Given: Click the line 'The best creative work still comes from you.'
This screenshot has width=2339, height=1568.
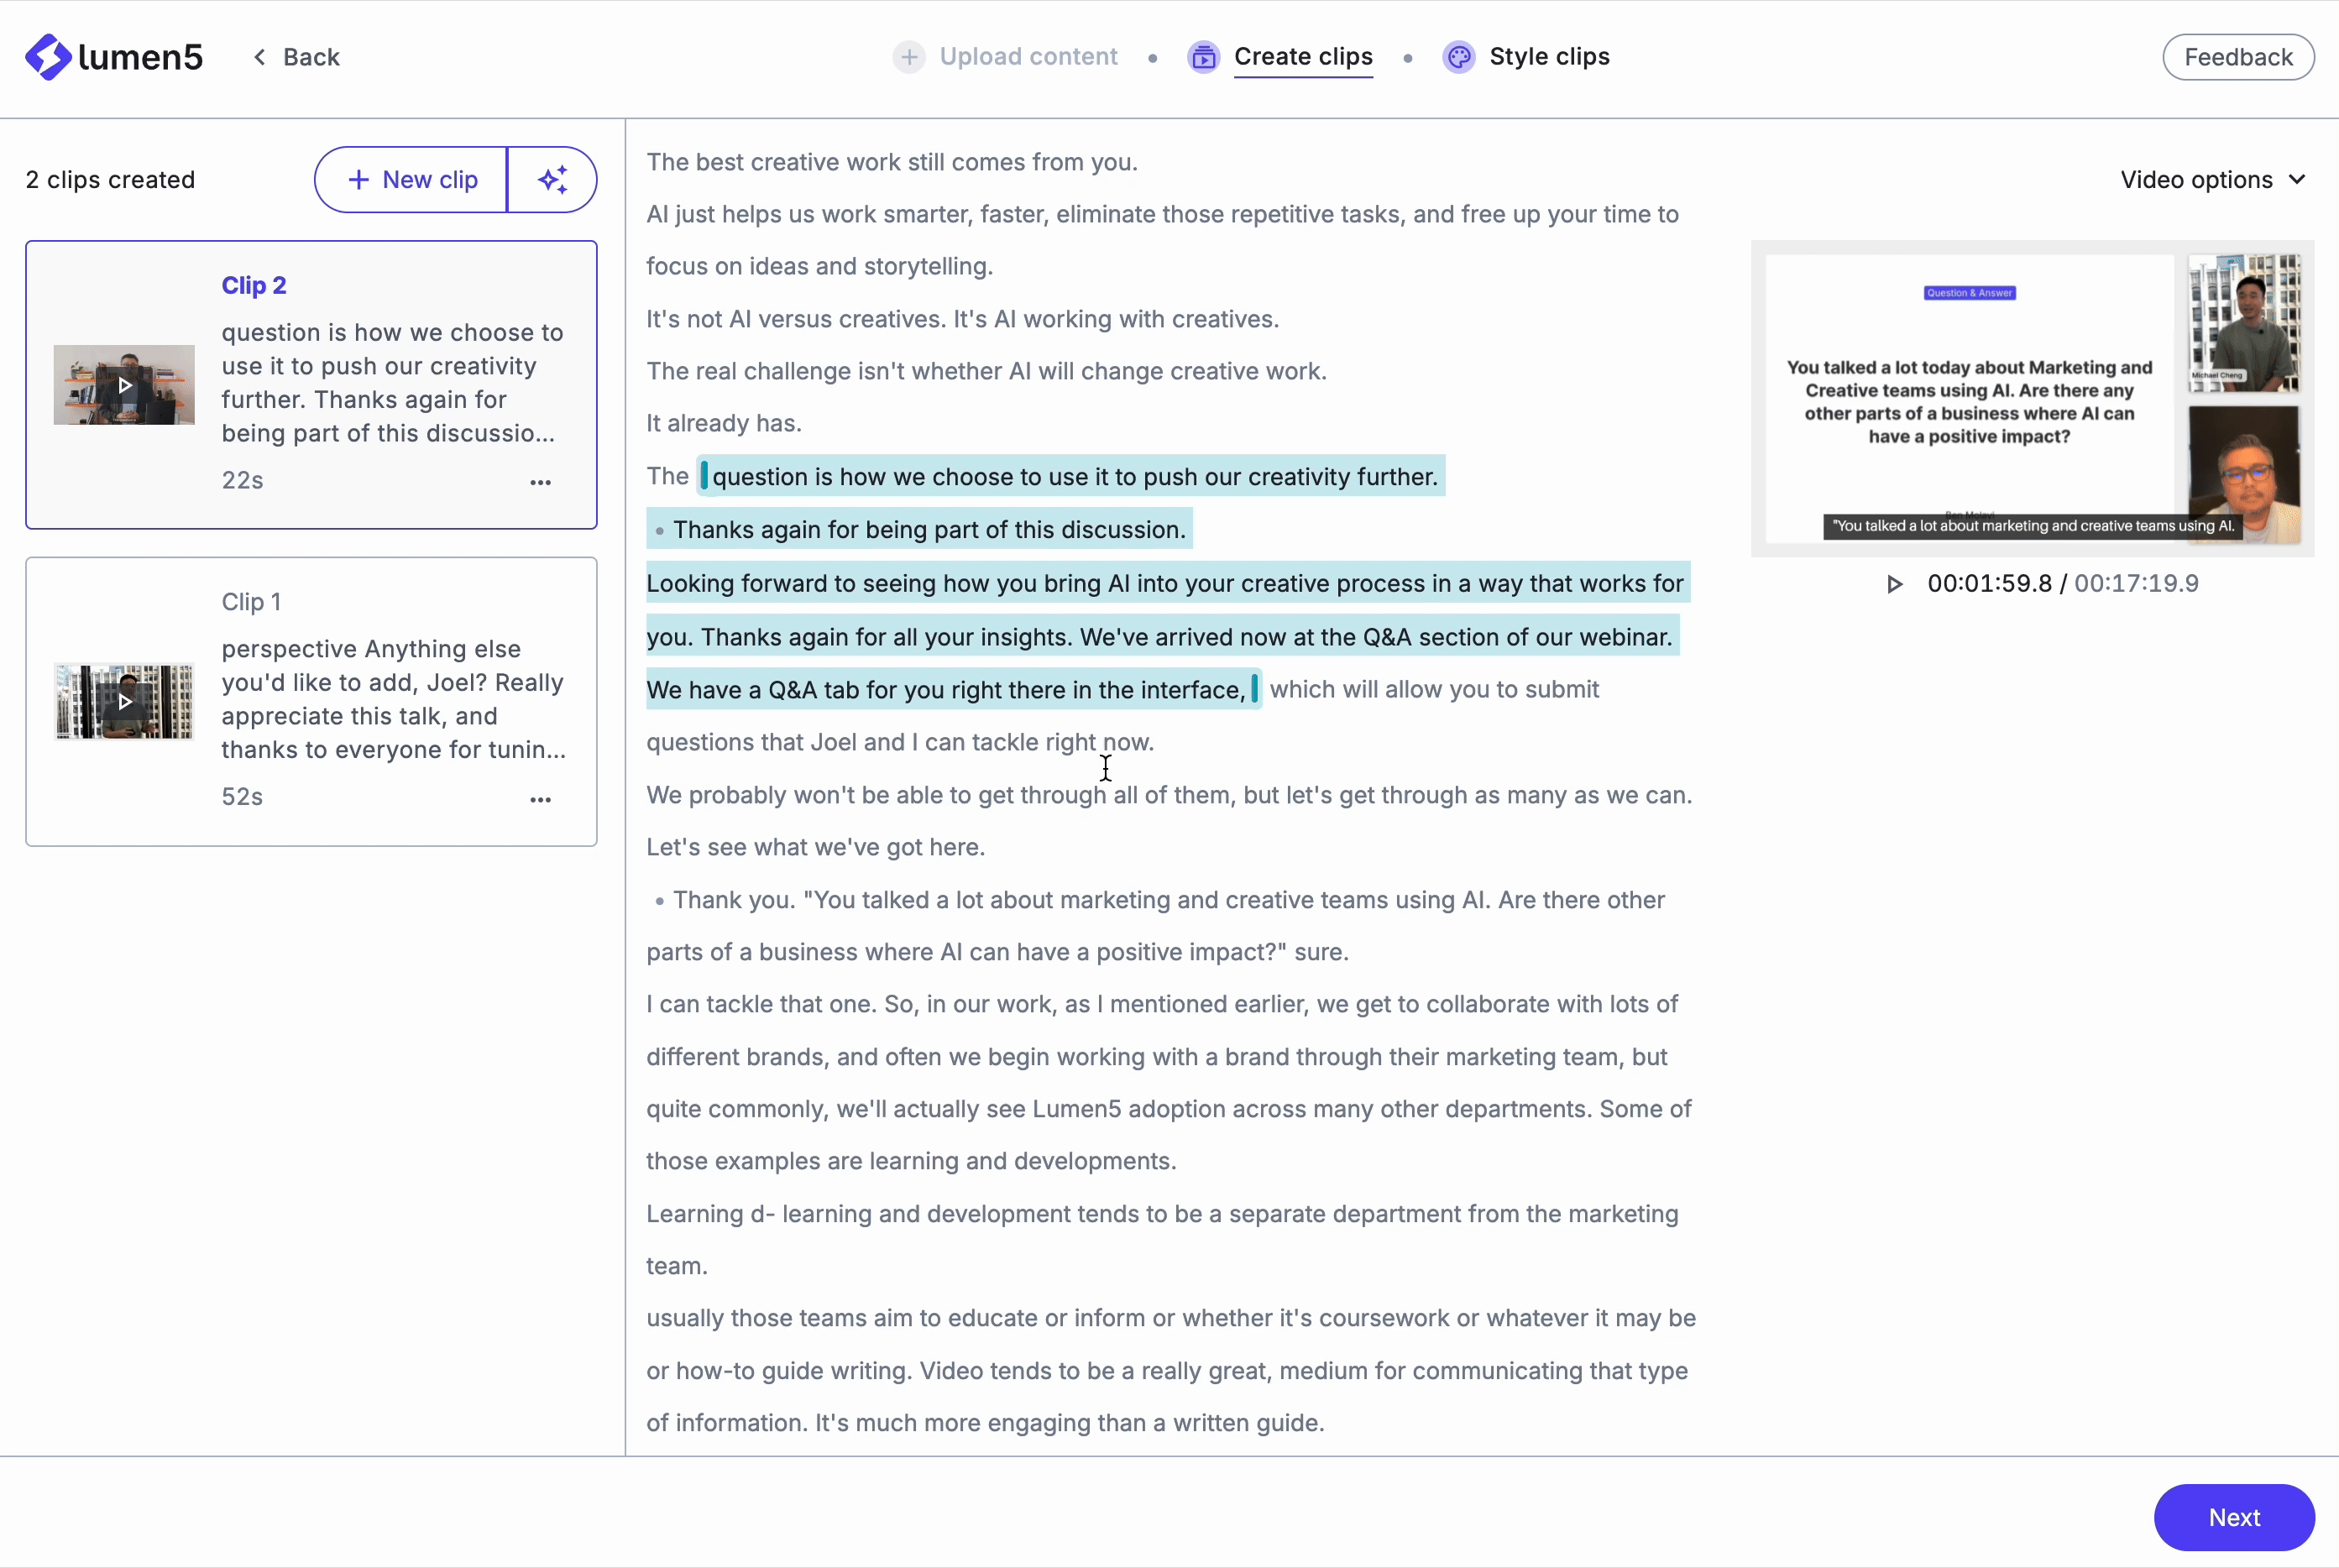Looking at the screenshot, I should point(892,162).
